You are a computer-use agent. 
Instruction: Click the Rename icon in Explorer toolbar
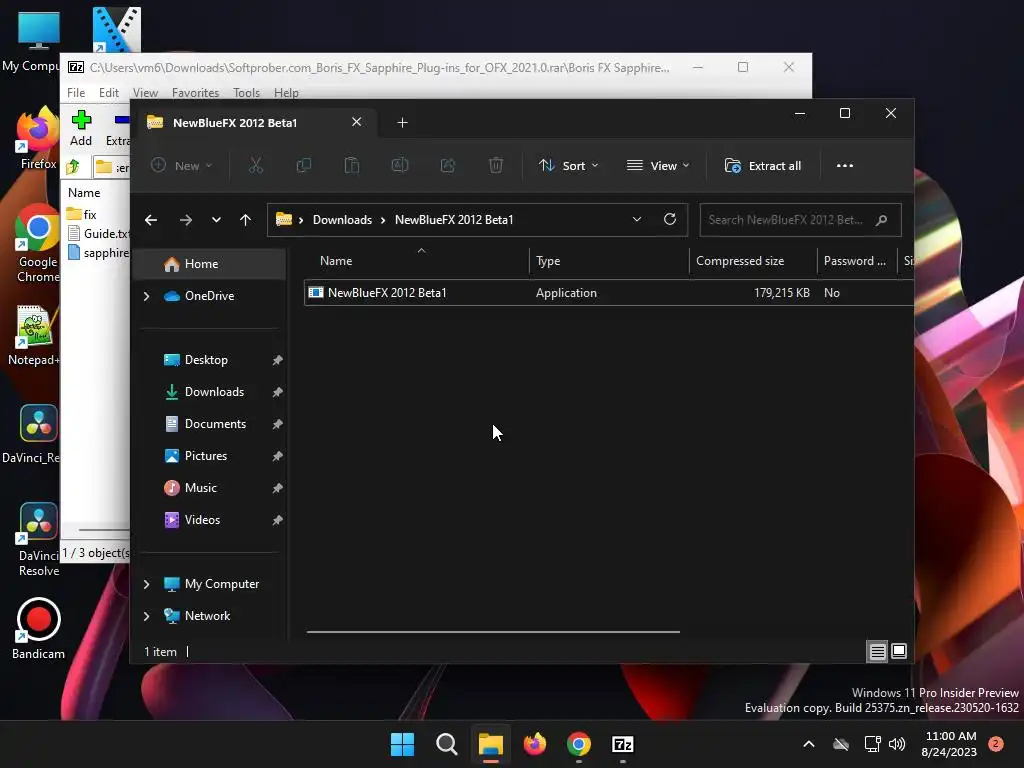(x=400, y=166)
